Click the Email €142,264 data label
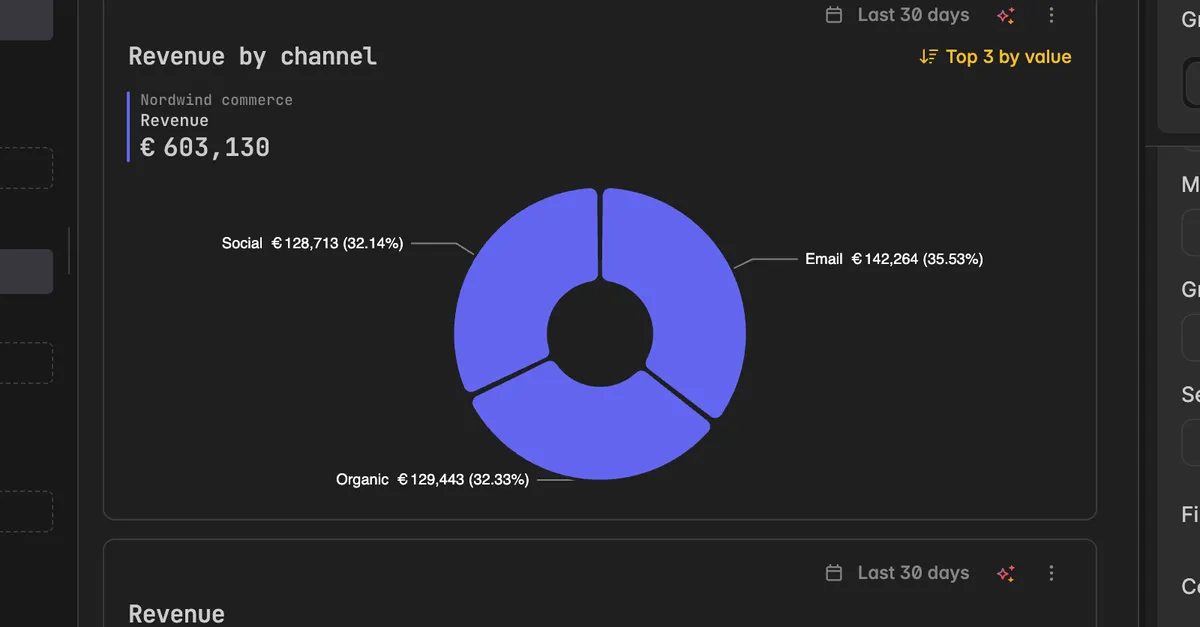 pyautogui.click(x=894, y=259)
